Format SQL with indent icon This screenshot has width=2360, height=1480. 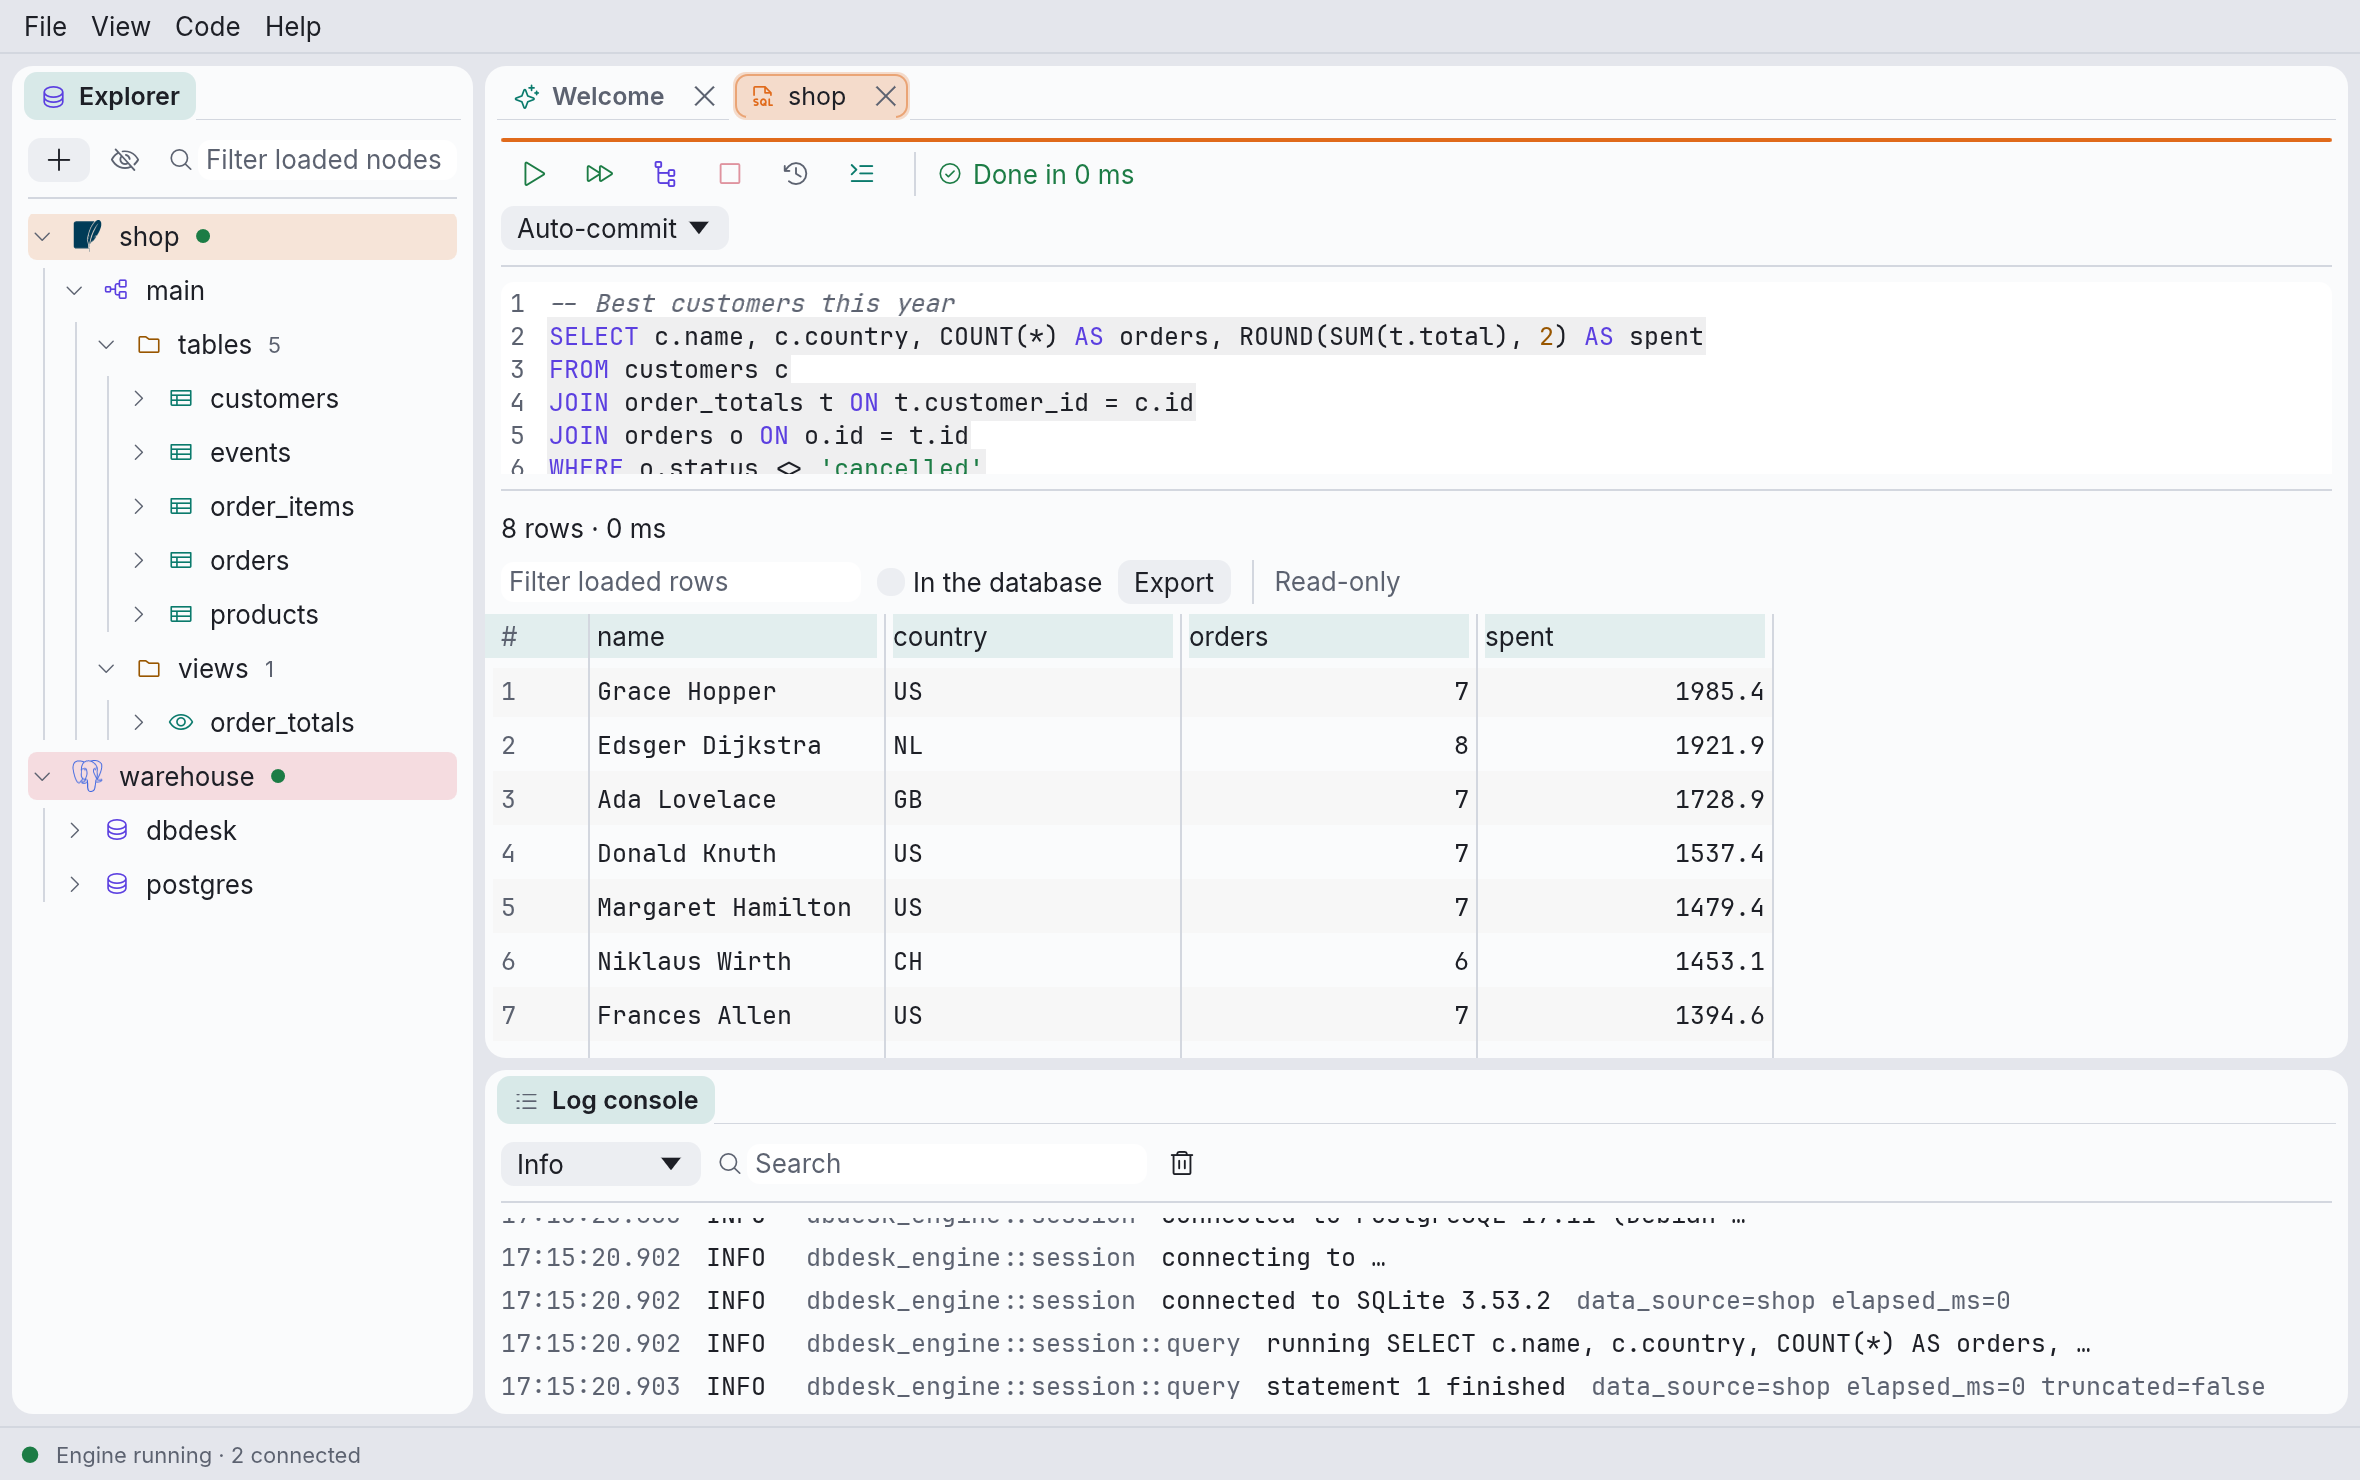861,174
